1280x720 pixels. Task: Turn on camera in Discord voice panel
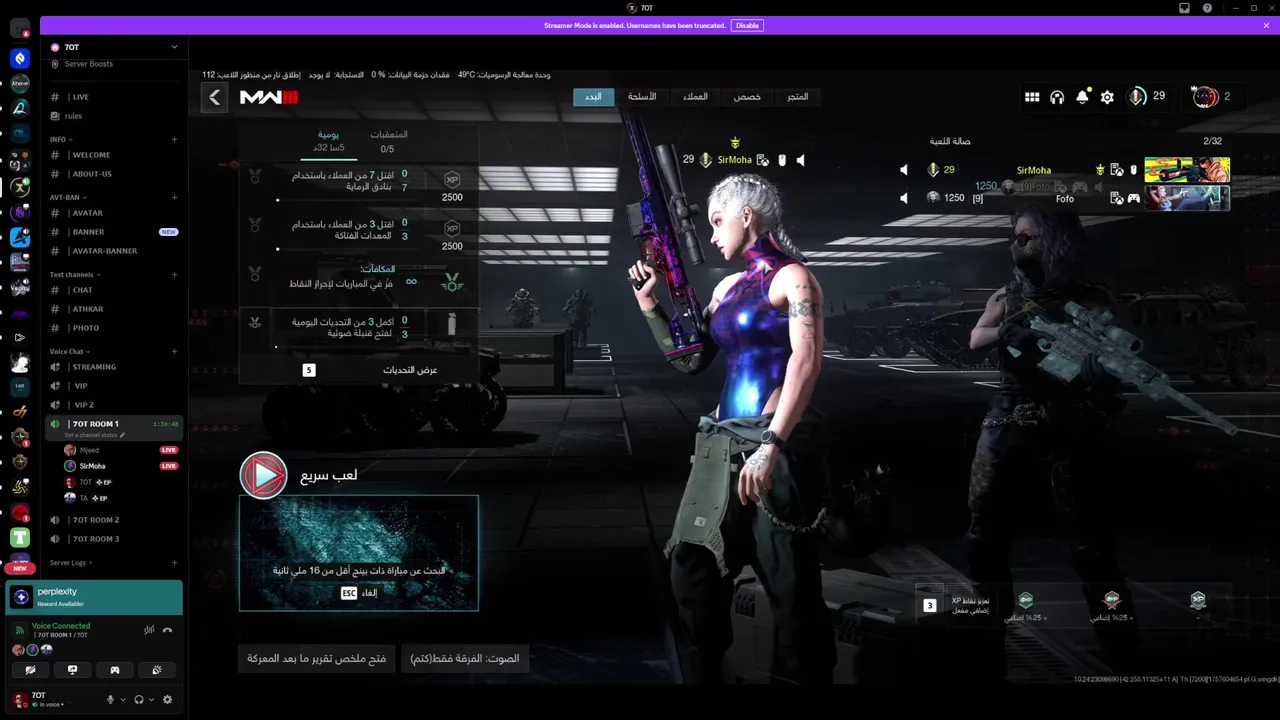click(x=30, y=670)
